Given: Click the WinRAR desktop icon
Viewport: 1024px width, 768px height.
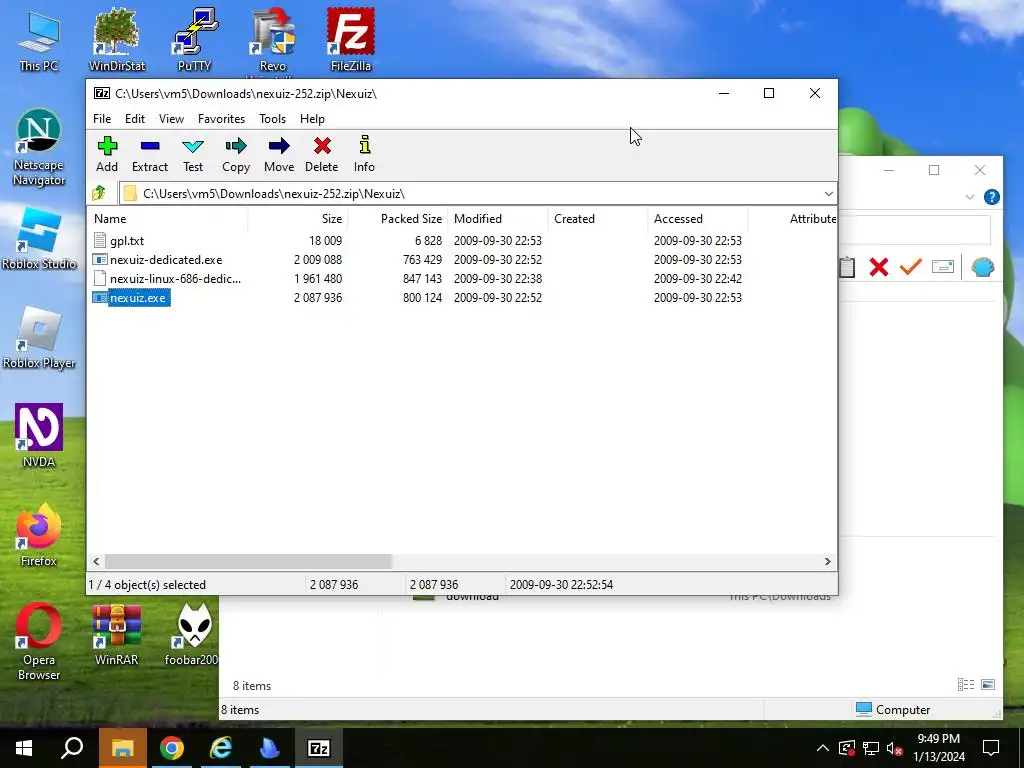Looking at the screenshot, I should click(116, 633).
